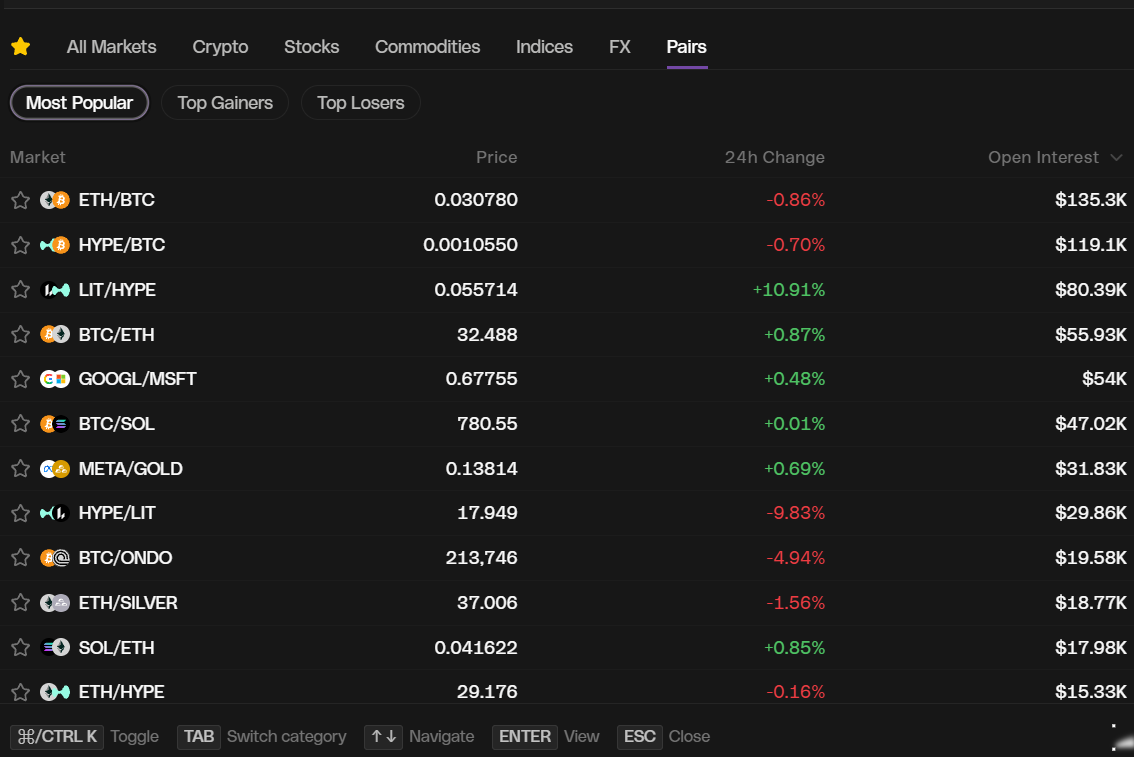Click the +10.91% change value
The height and width of the screenshot is (757, 1134).
pyautogui.click(x=789, y=290)
